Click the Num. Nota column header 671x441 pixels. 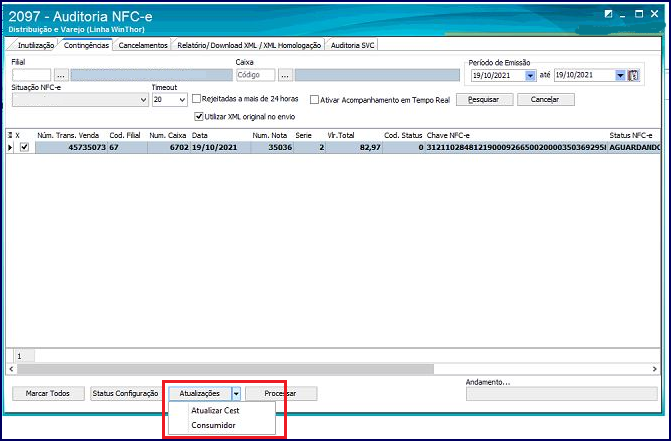270,135
